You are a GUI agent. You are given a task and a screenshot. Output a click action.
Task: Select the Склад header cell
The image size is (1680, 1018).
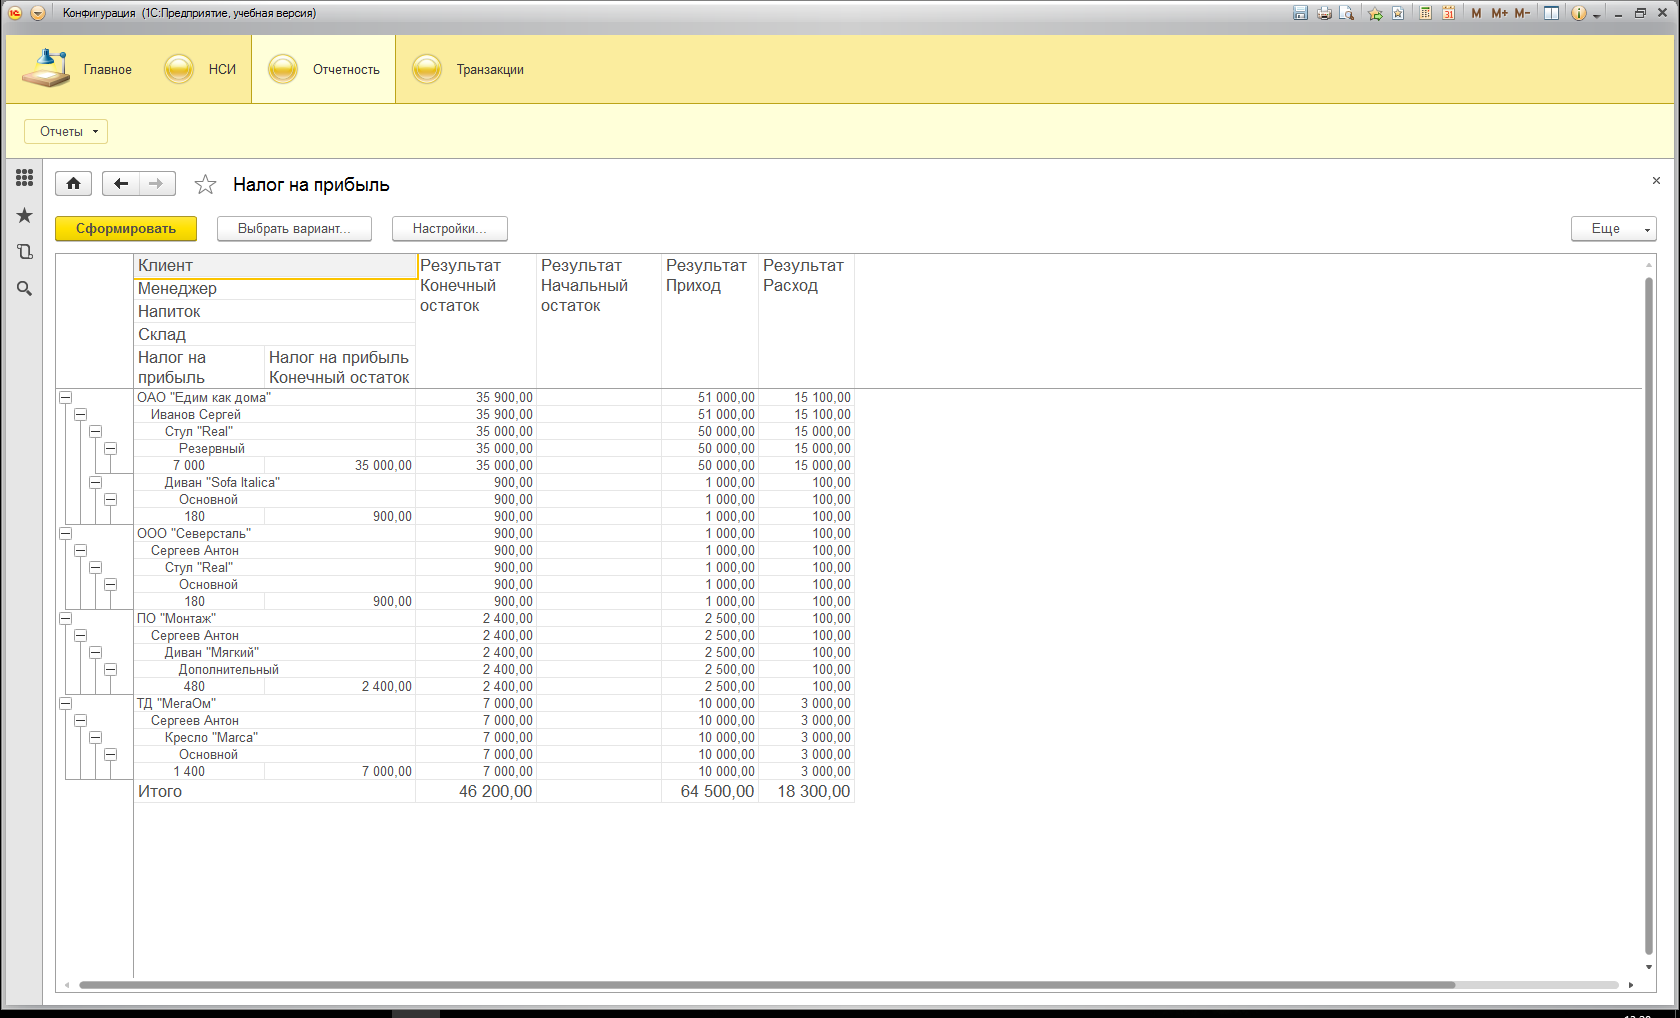click(275, 334)
